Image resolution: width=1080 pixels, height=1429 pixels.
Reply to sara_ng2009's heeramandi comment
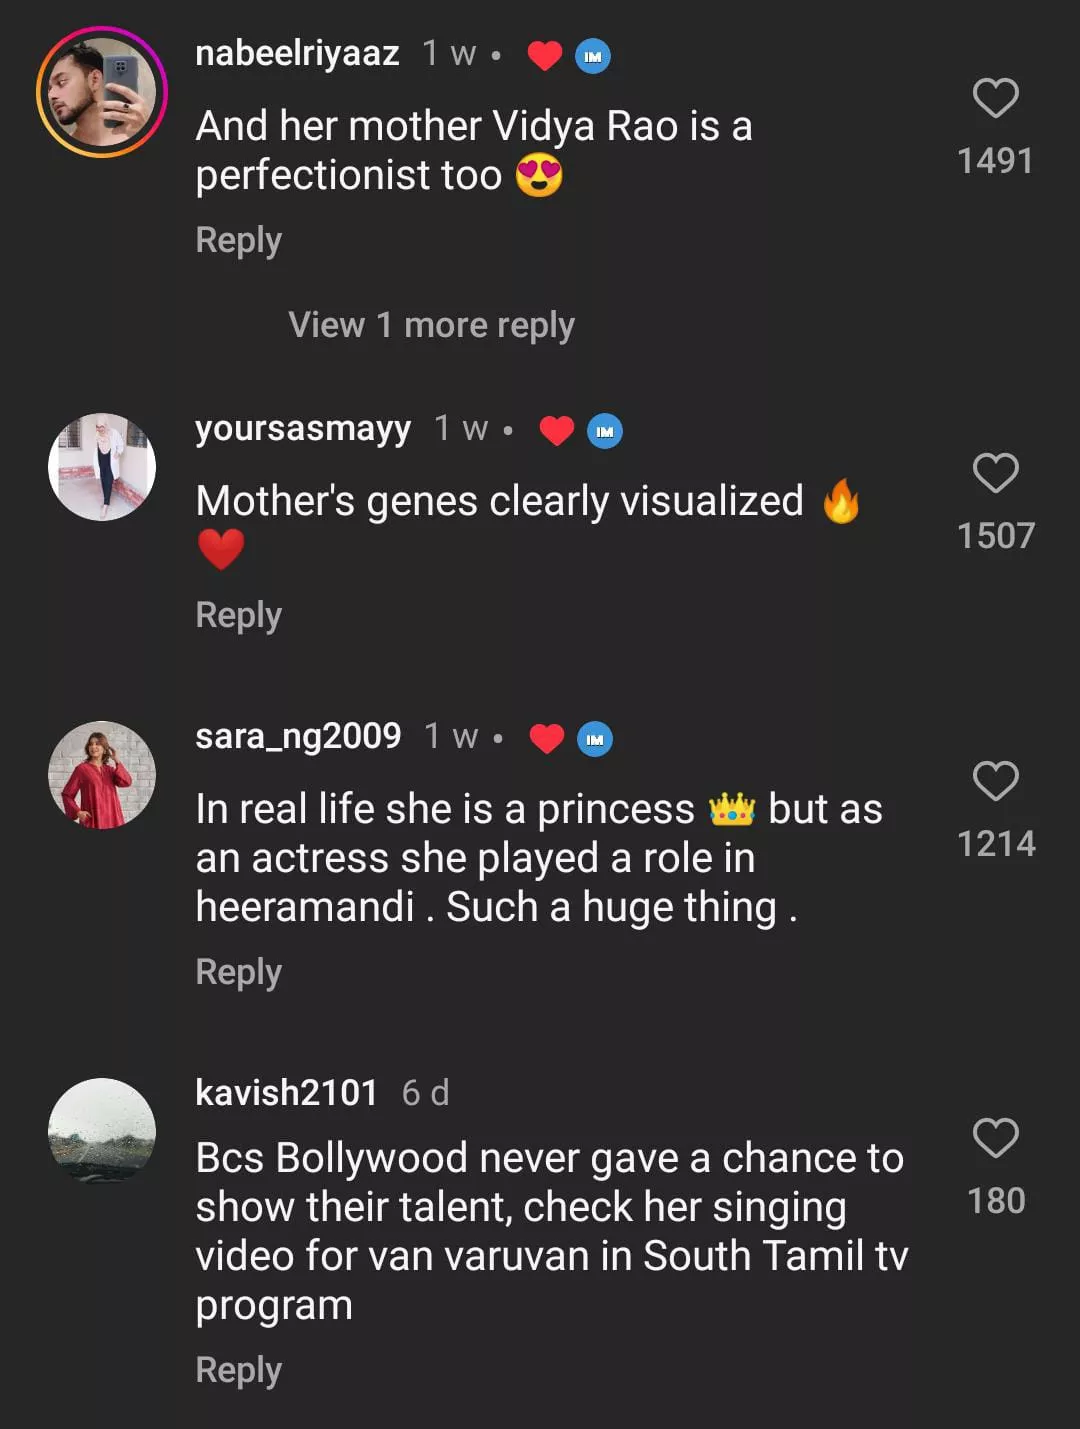click(x=238, y=972)
